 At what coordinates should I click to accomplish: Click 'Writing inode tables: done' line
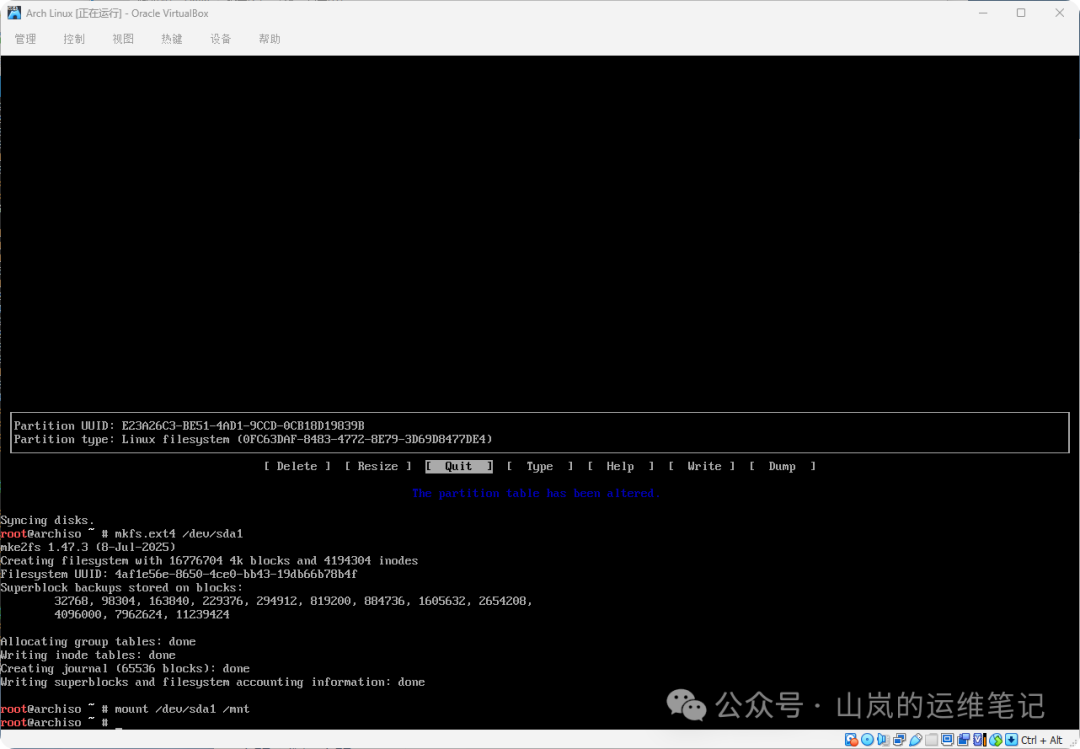(x=88, y=655)
